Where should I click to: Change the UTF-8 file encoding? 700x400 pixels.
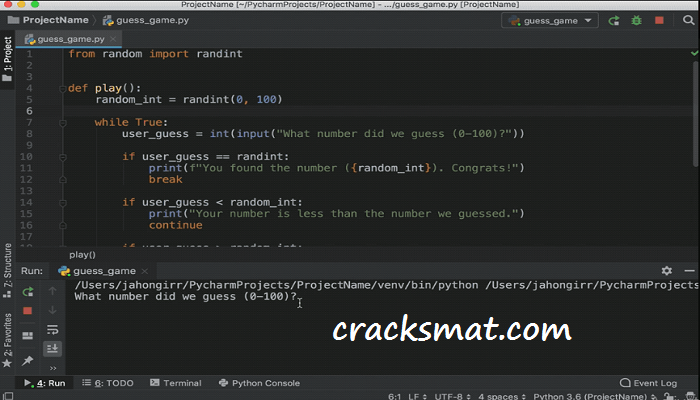(x=452, y=396)
